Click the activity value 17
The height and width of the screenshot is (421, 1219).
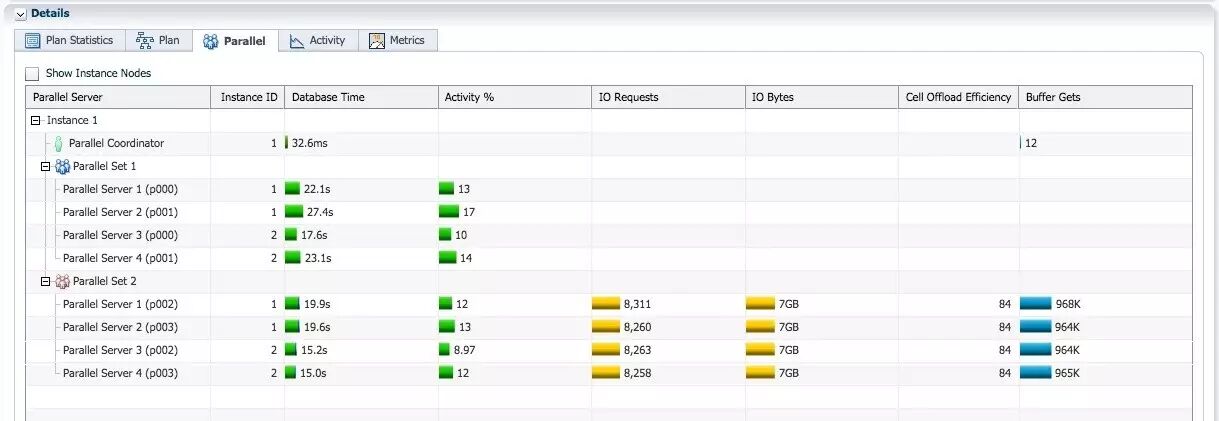point(468,212)
